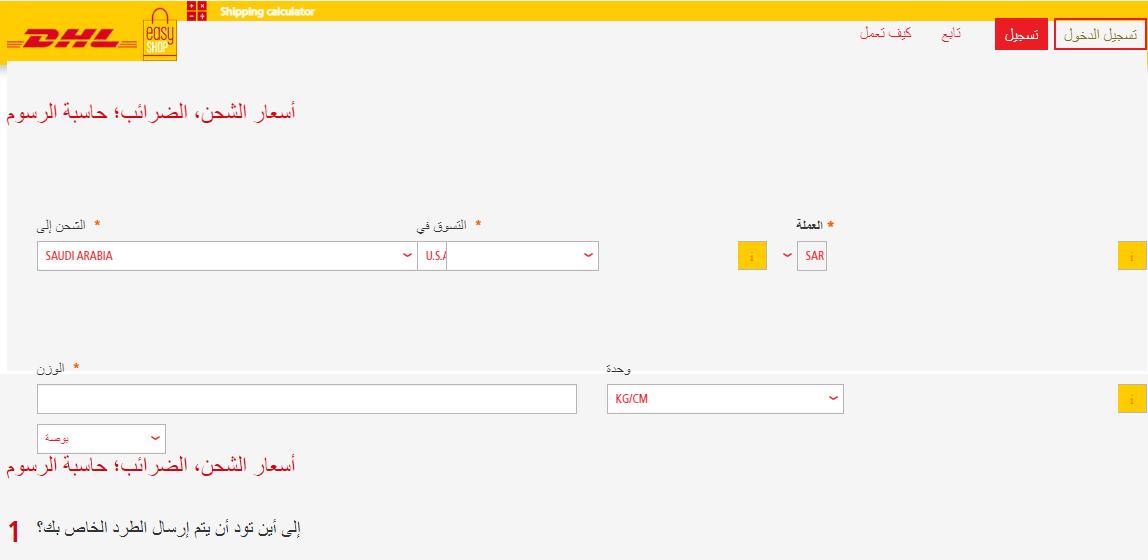Click the upper أسعار الشحن page heading
This screenshot has height=560, width=1148.
click(x=151, y=113)
